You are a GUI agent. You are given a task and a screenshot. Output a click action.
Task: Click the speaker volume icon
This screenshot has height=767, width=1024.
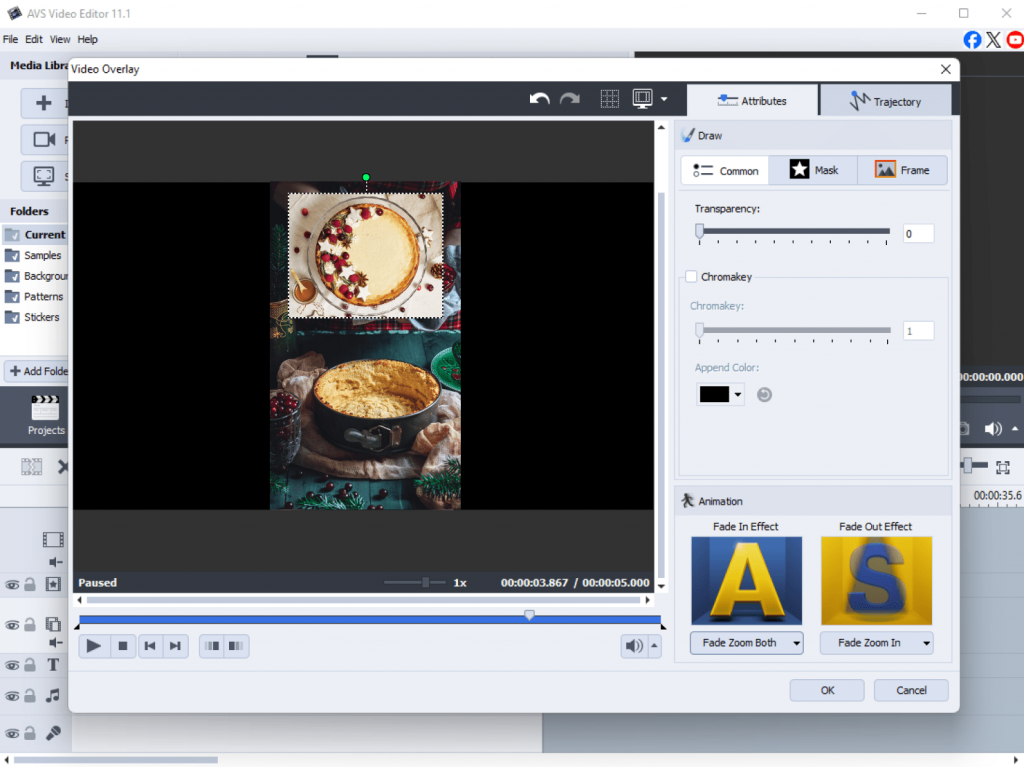click(634, 646)
